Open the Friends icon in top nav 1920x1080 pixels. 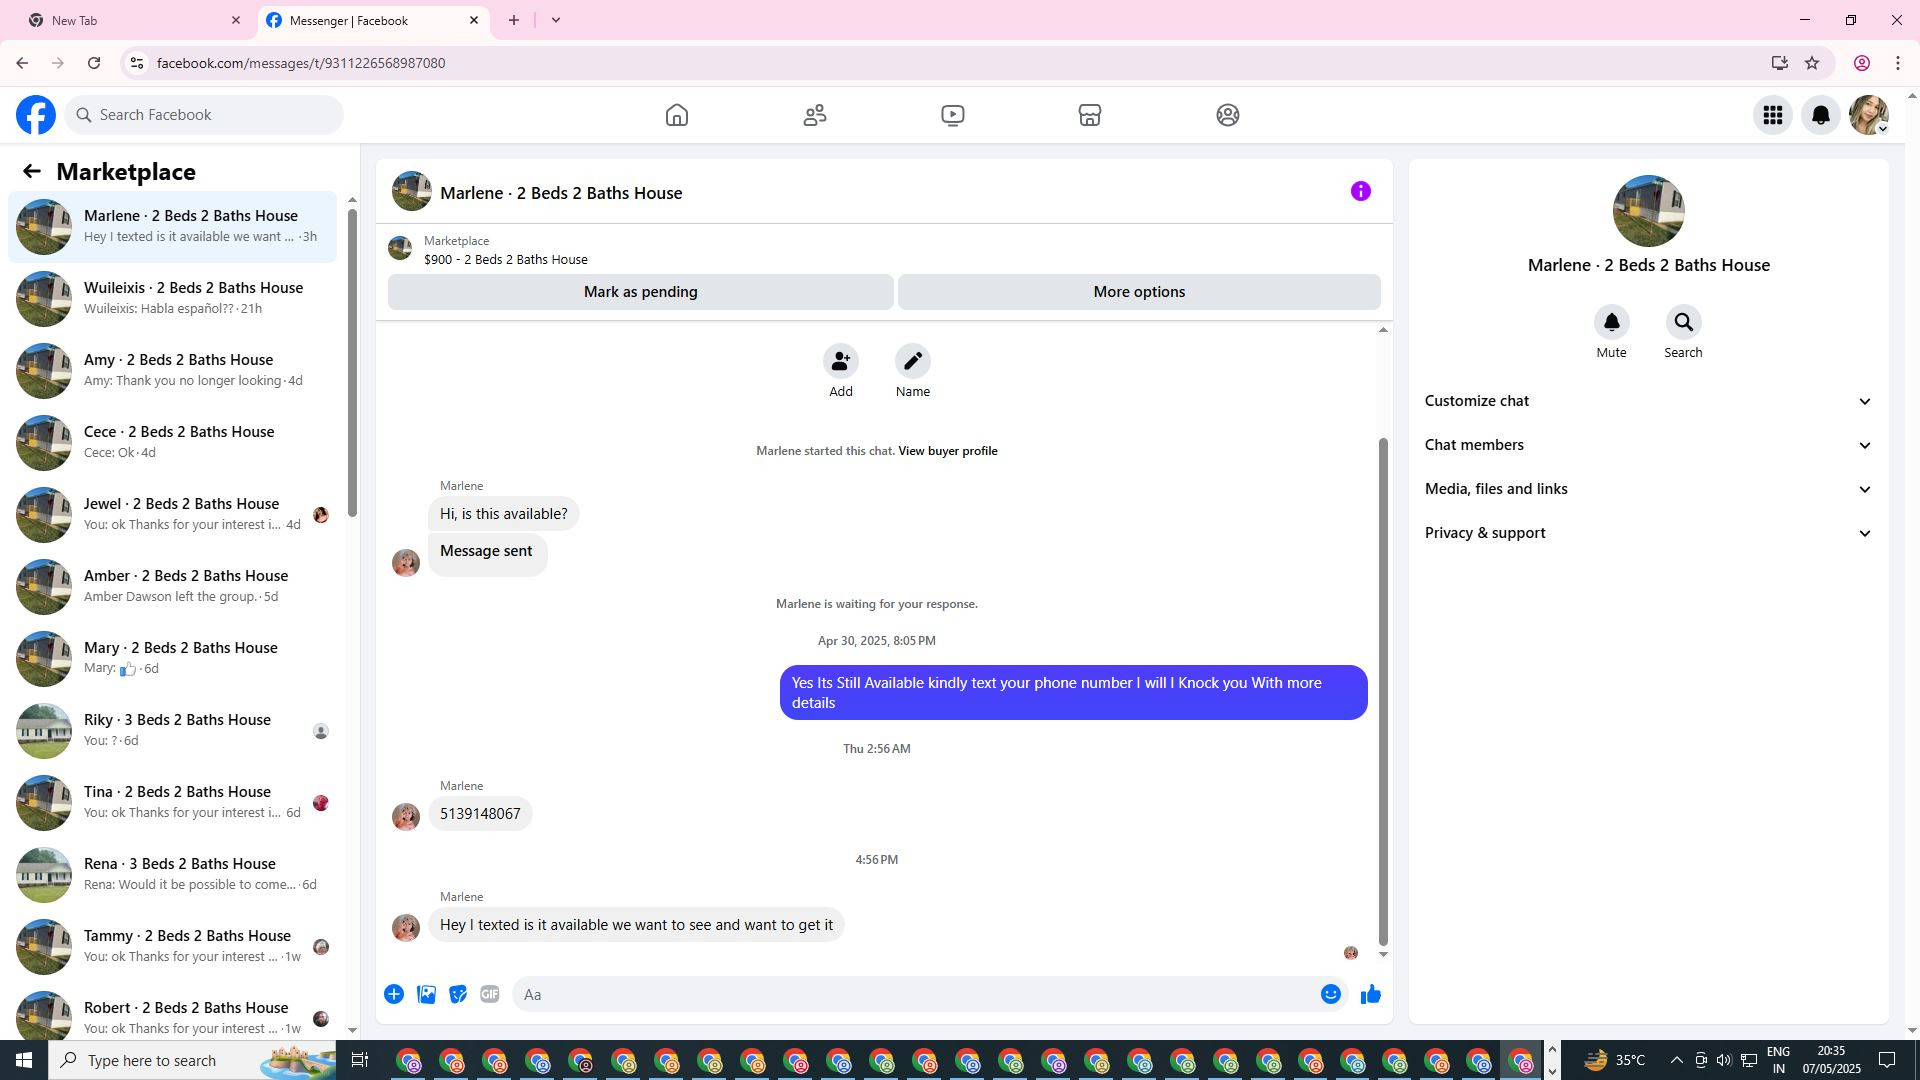[x=815, y=115]
